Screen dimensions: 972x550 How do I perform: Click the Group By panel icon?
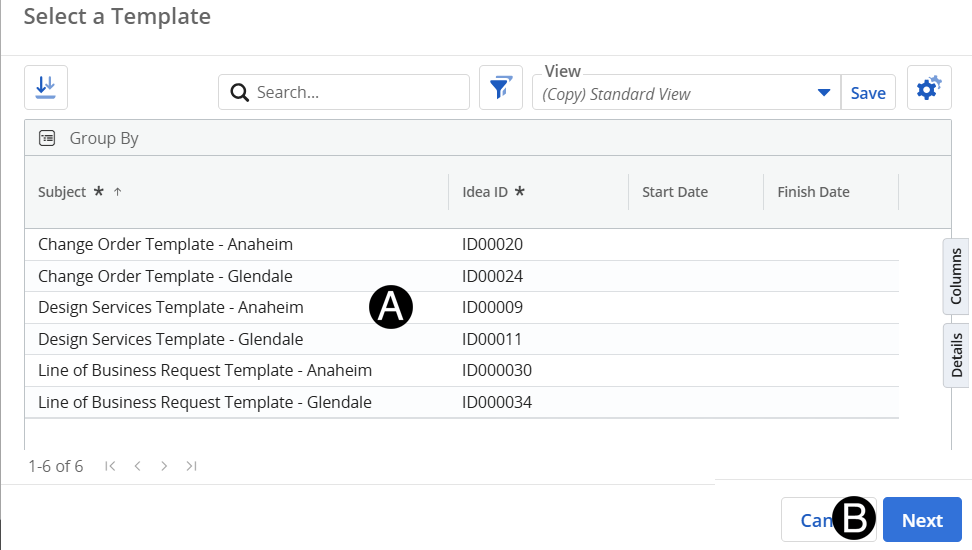coord(47,139)
